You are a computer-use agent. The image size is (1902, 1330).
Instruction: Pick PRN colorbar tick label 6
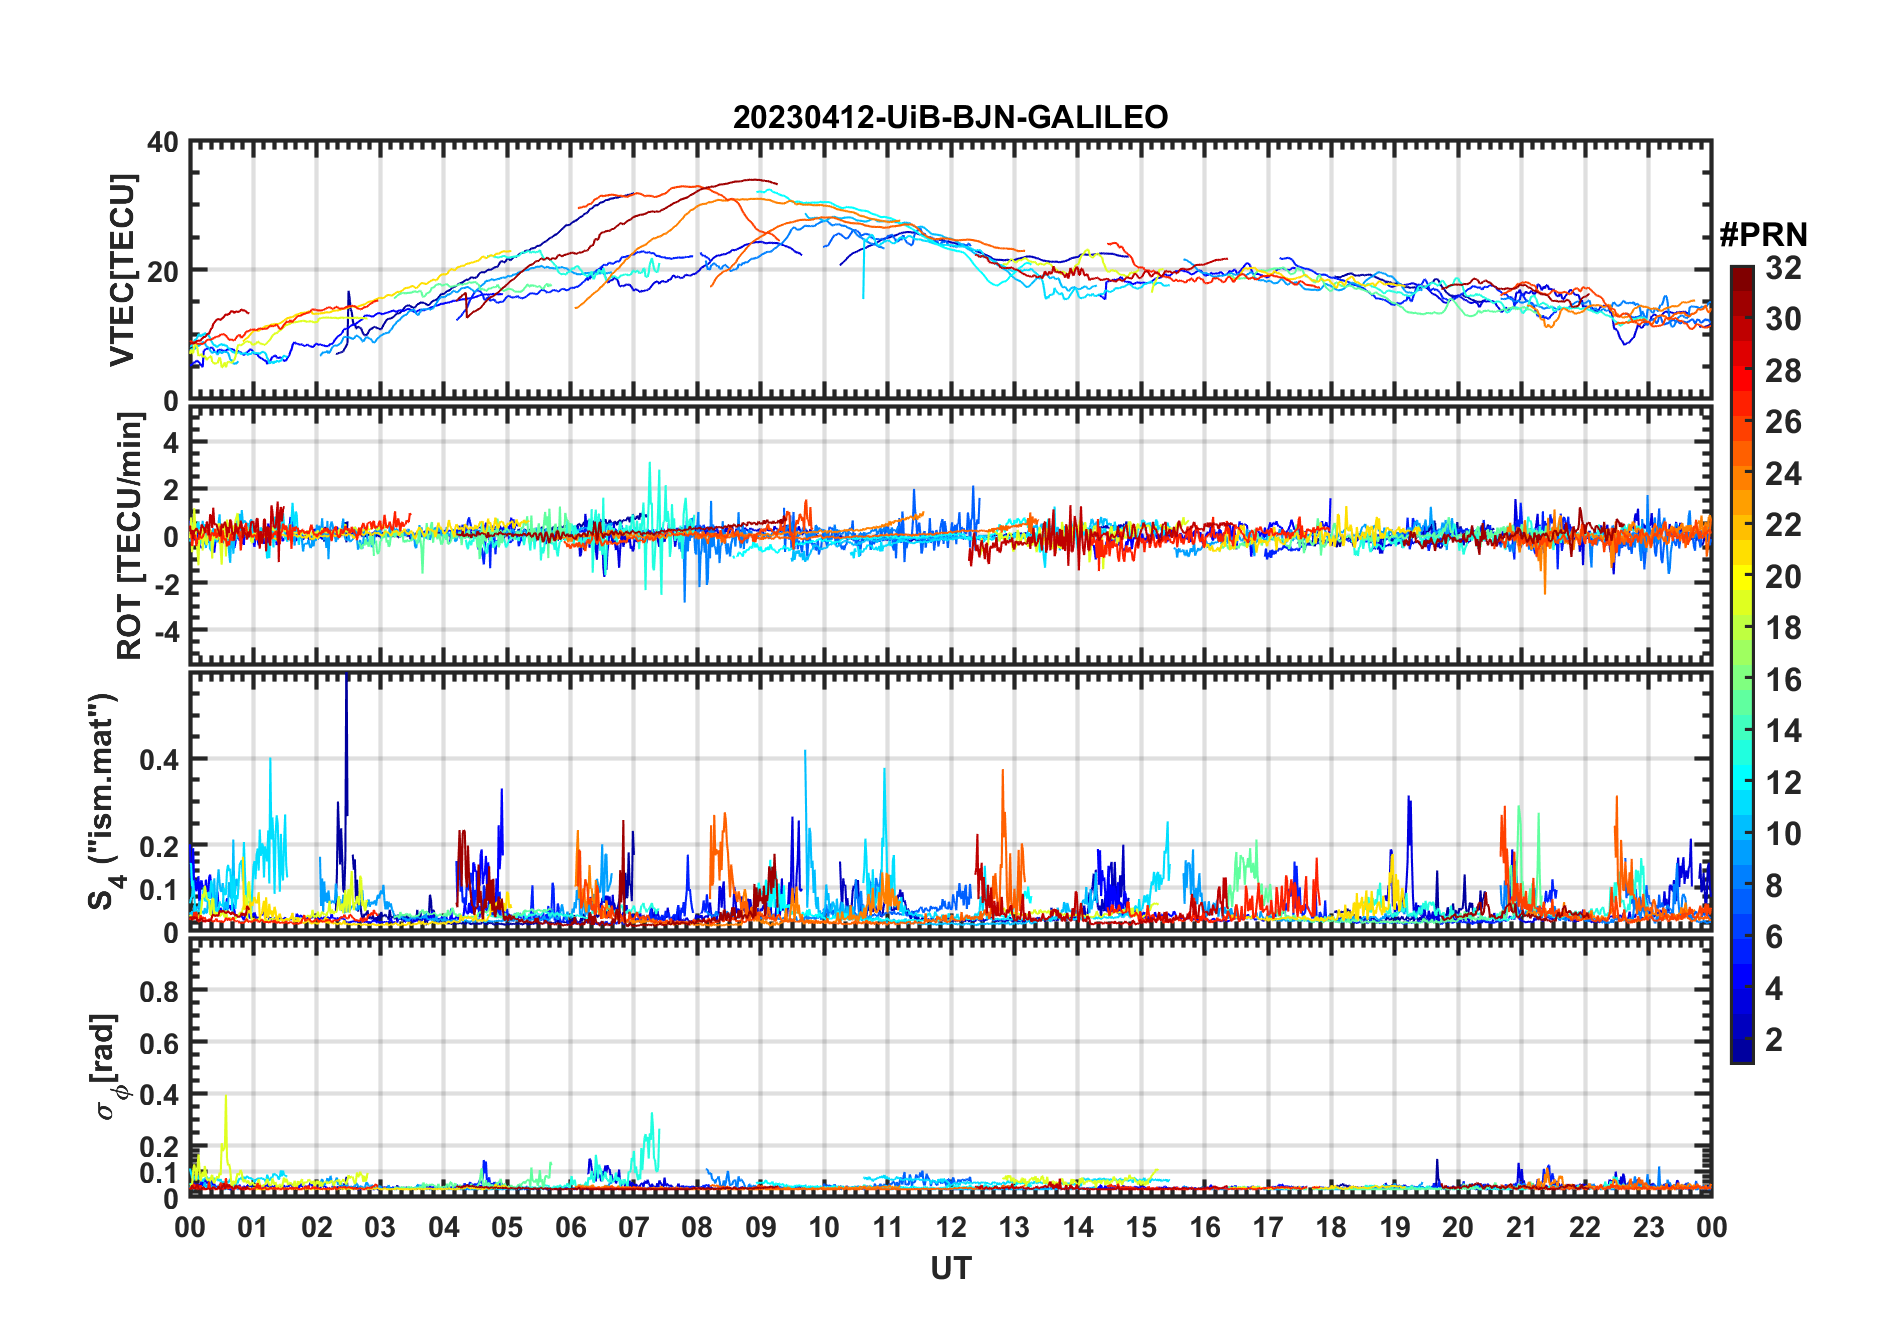point(1774,937)
